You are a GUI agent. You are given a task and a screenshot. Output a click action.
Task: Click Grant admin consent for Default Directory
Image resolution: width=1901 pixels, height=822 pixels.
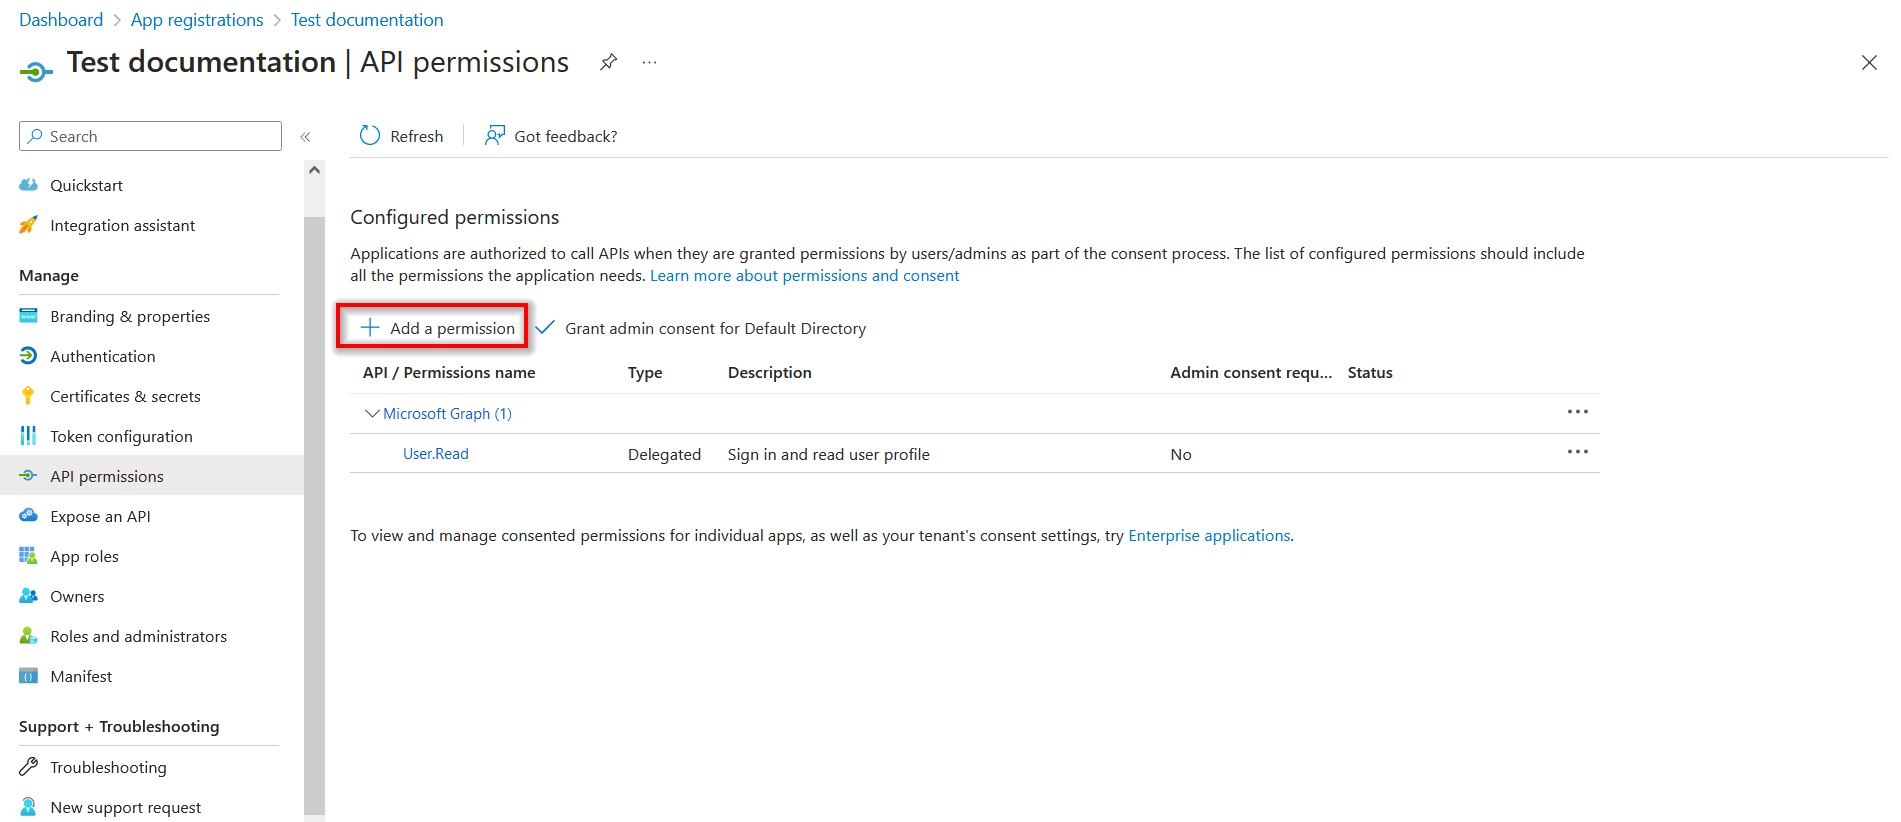[x=715, y=328]
